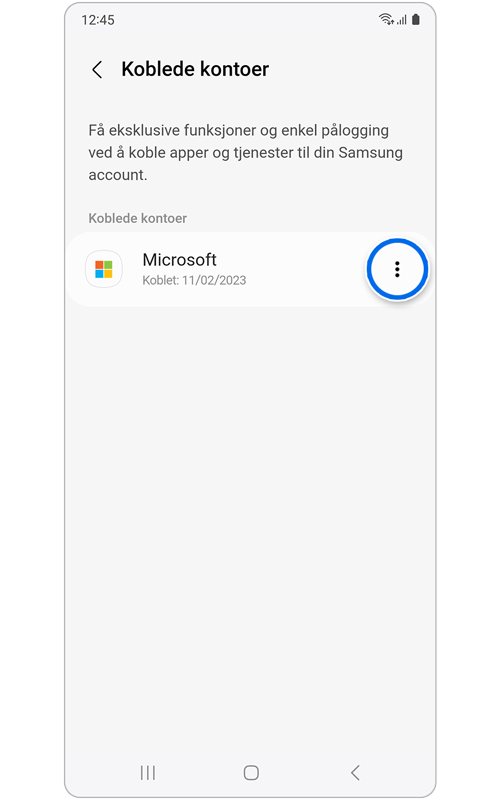
Task: Open more options for Microsoft account
Action: [x=397, y=269]
